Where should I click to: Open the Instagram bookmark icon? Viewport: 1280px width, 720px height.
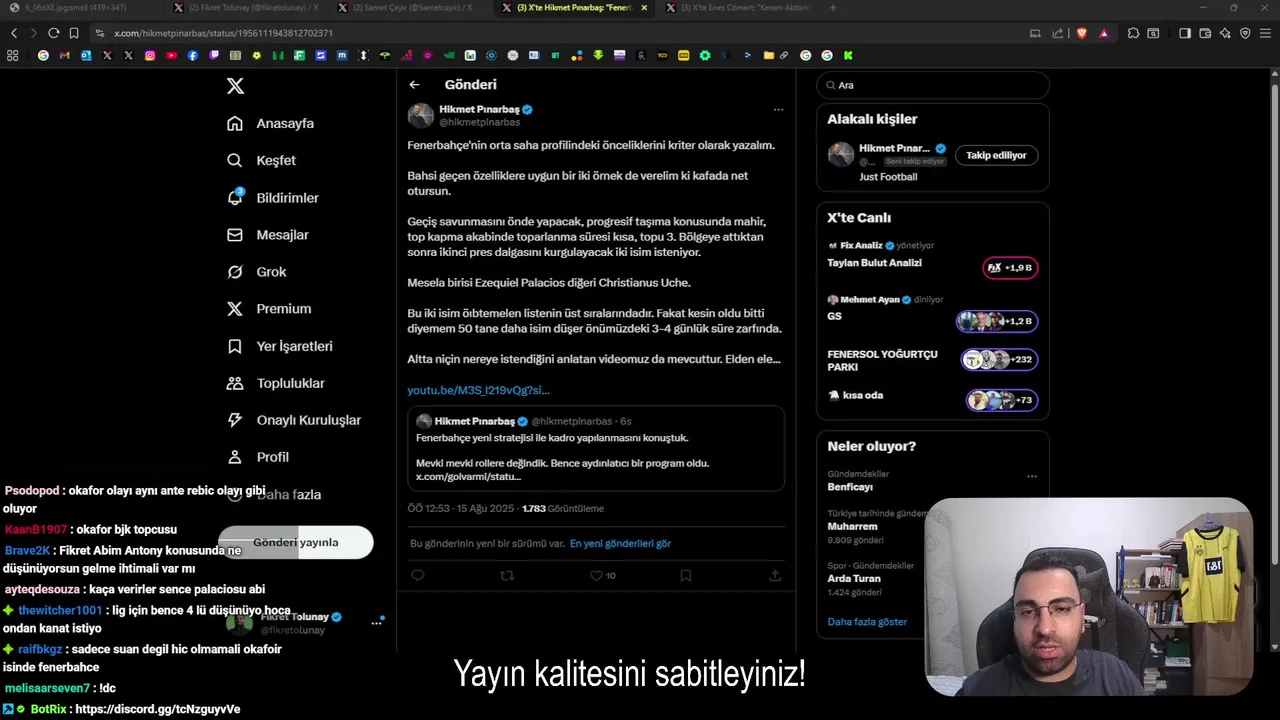click(150, 55)
